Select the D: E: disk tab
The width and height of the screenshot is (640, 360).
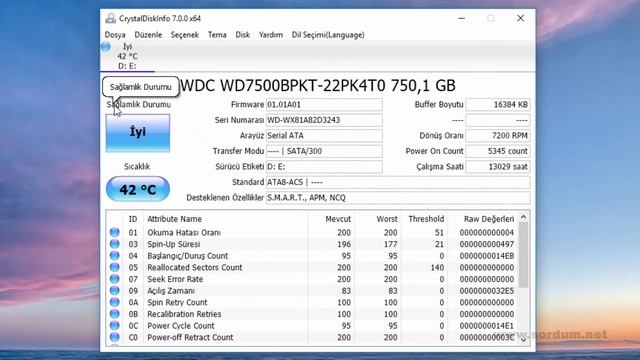[127, 56]
